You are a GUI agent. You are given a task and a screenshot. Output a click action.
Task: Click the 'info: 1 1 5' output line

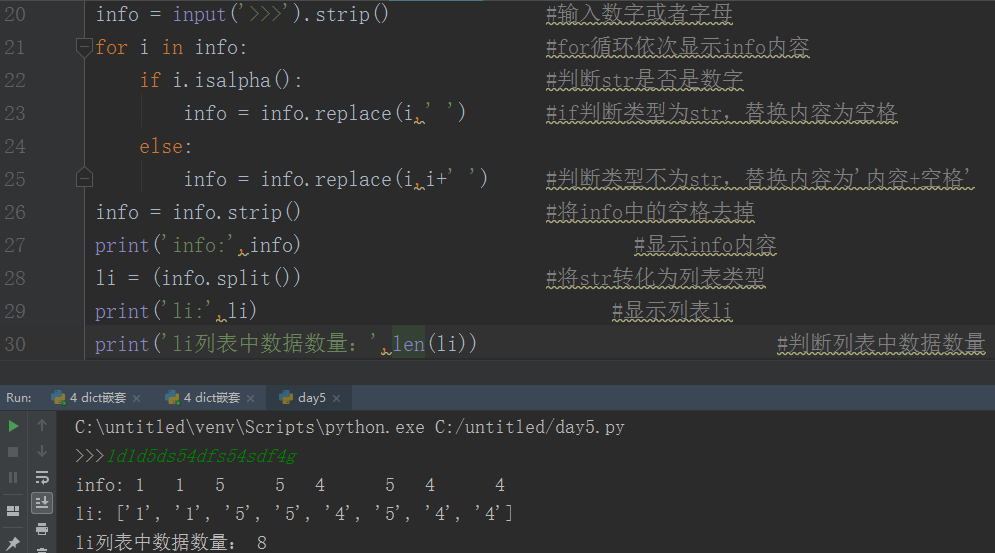tap(290, 485)
